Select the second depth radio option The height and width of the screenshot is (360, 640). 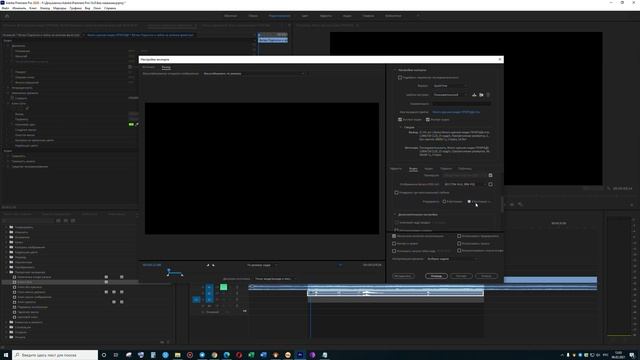[469, 202]
